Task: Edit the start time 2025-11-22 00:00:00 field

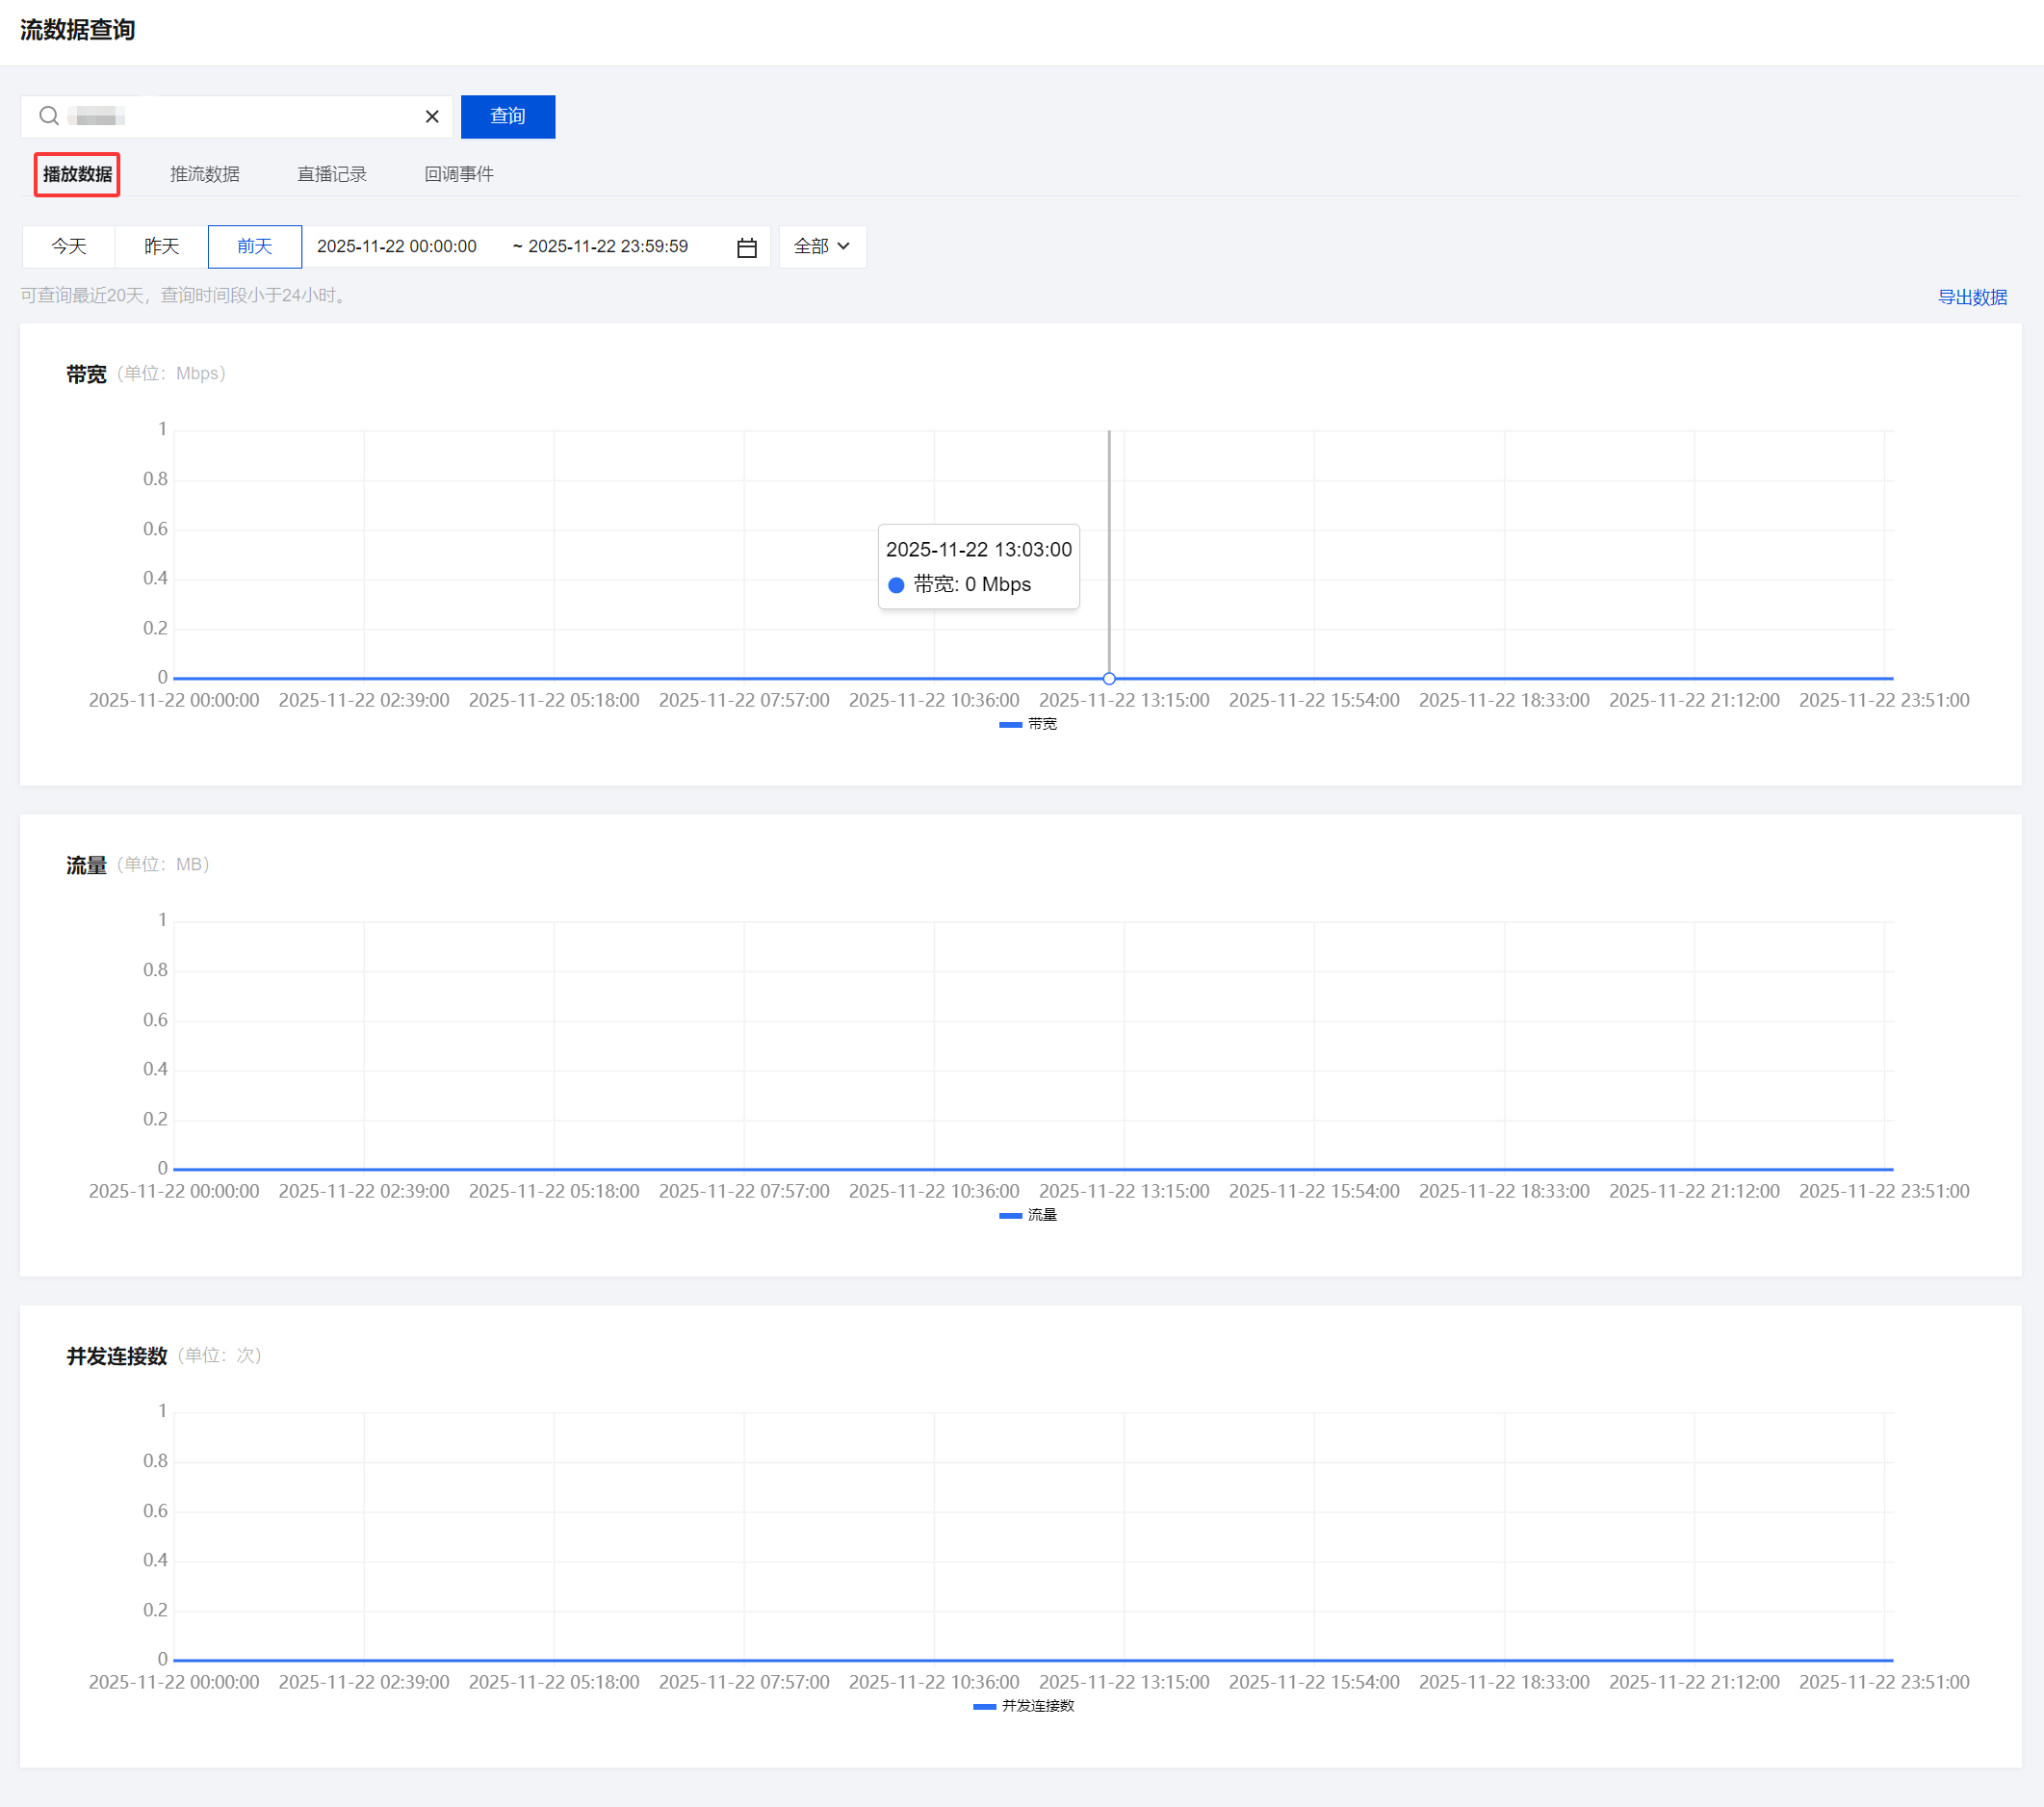Action: (x=397, y=247)
